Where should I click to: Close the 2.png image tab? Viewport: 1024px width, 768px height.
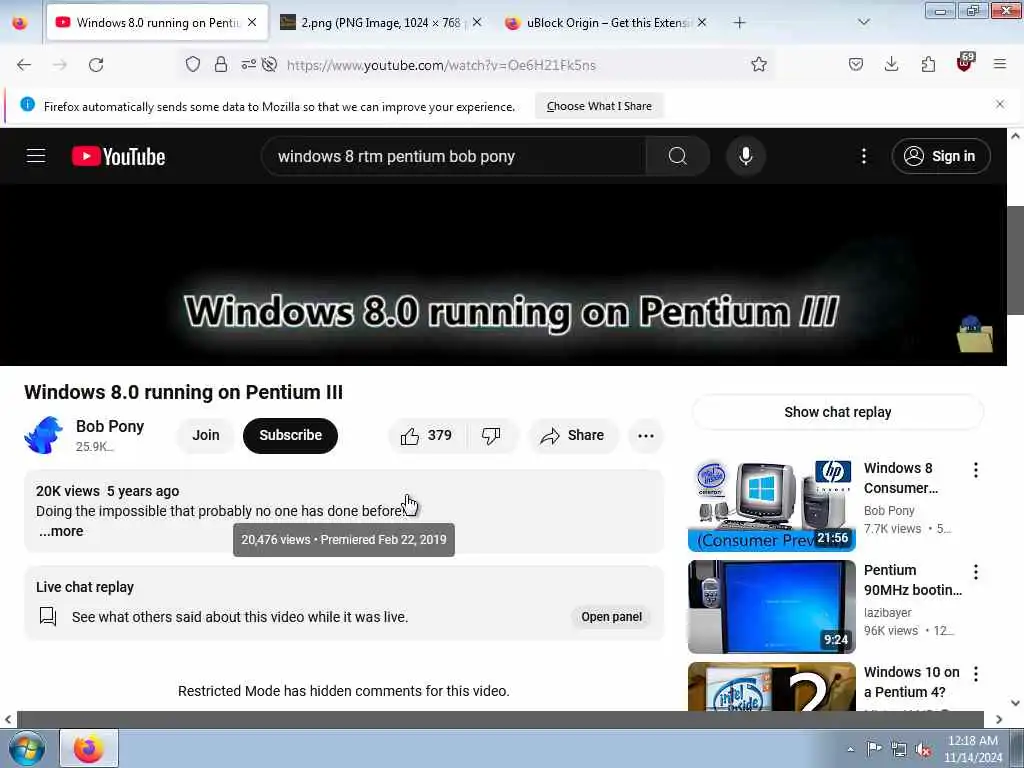(x=477, y=22)
